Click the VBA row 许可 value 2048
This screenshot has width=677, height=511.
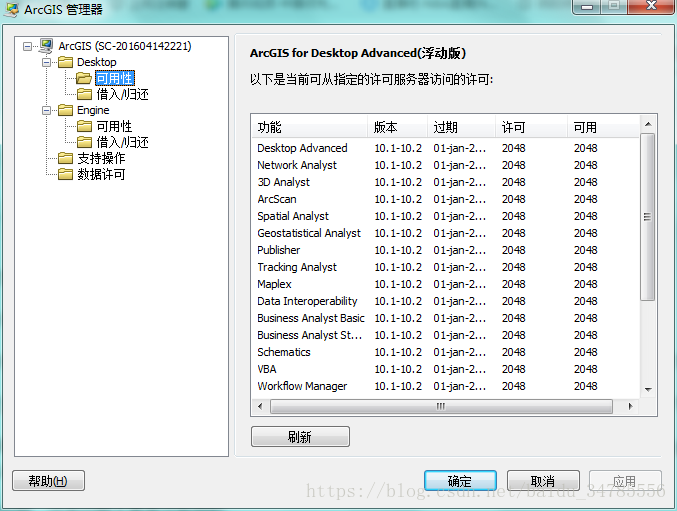(x=513, y=369)
